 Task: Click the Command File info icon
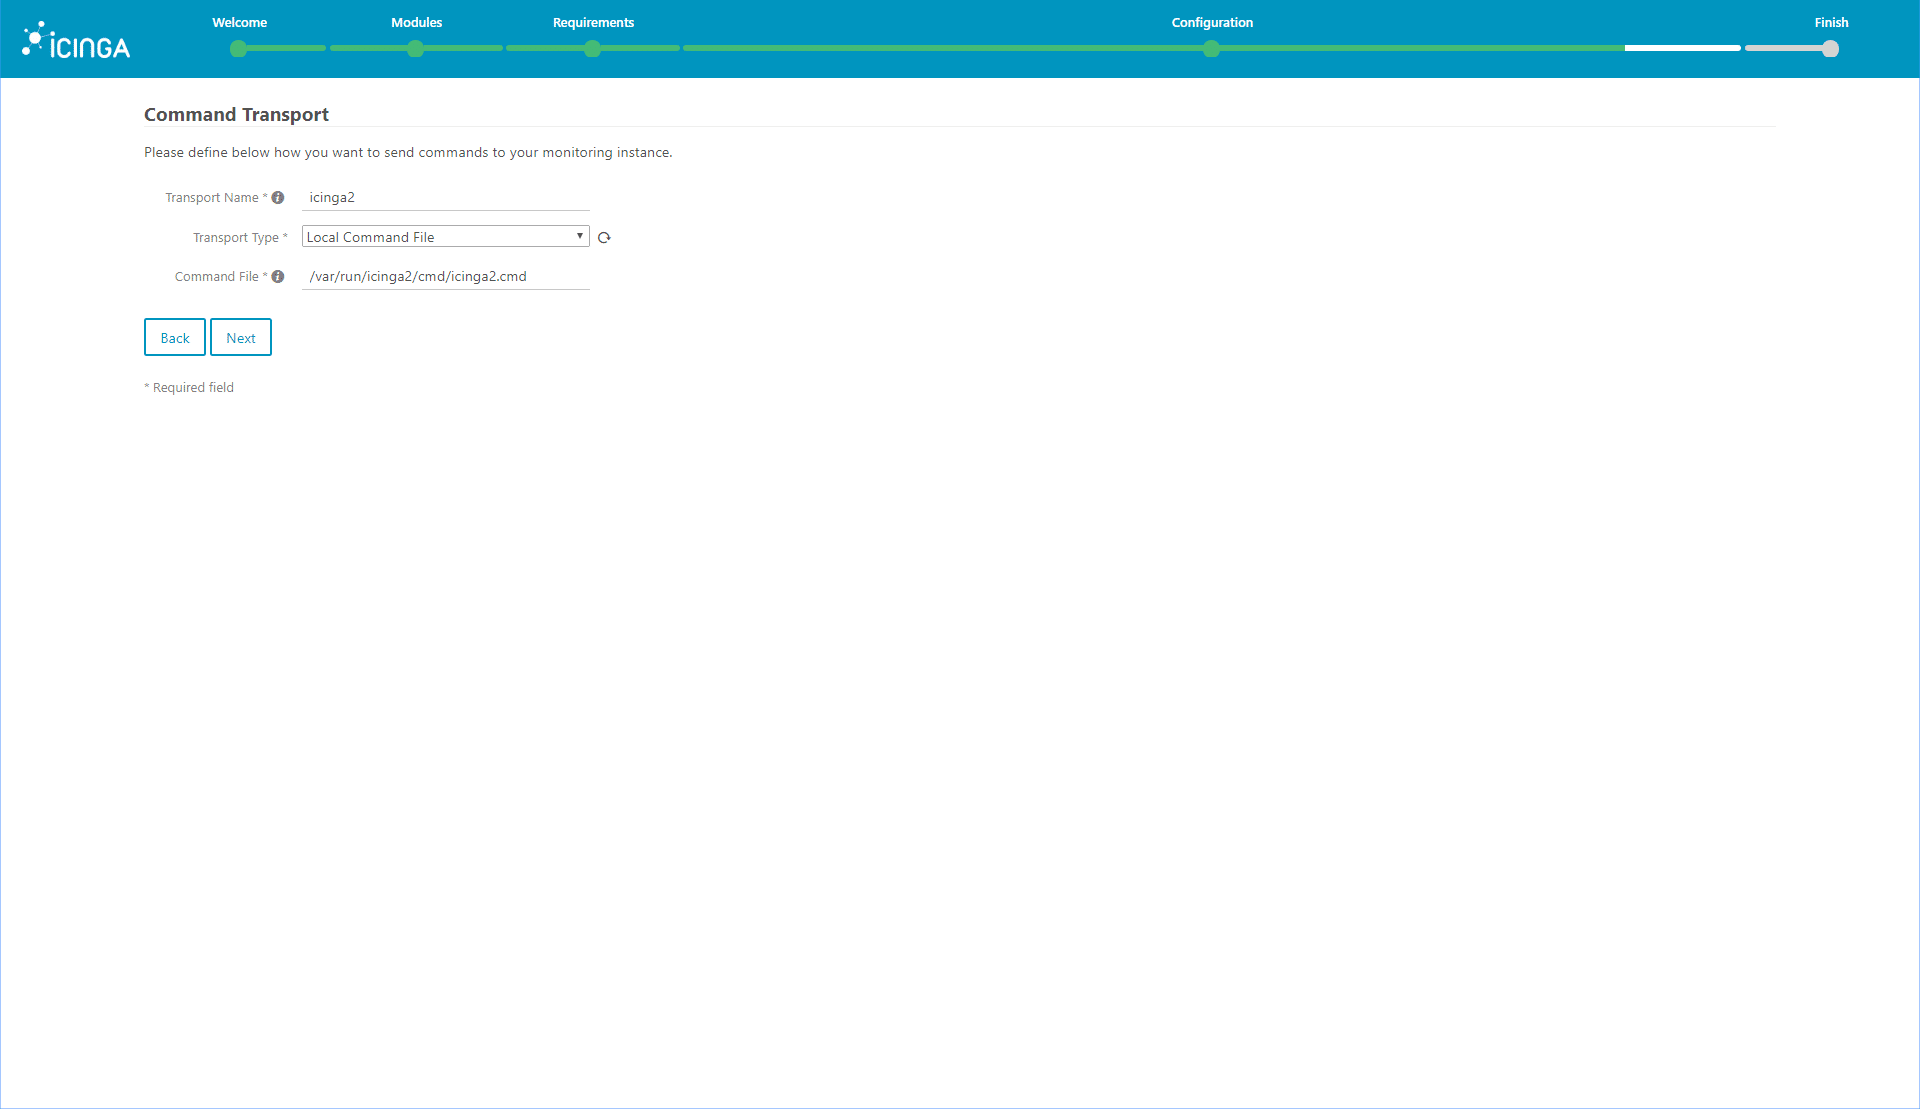(278, 277)
